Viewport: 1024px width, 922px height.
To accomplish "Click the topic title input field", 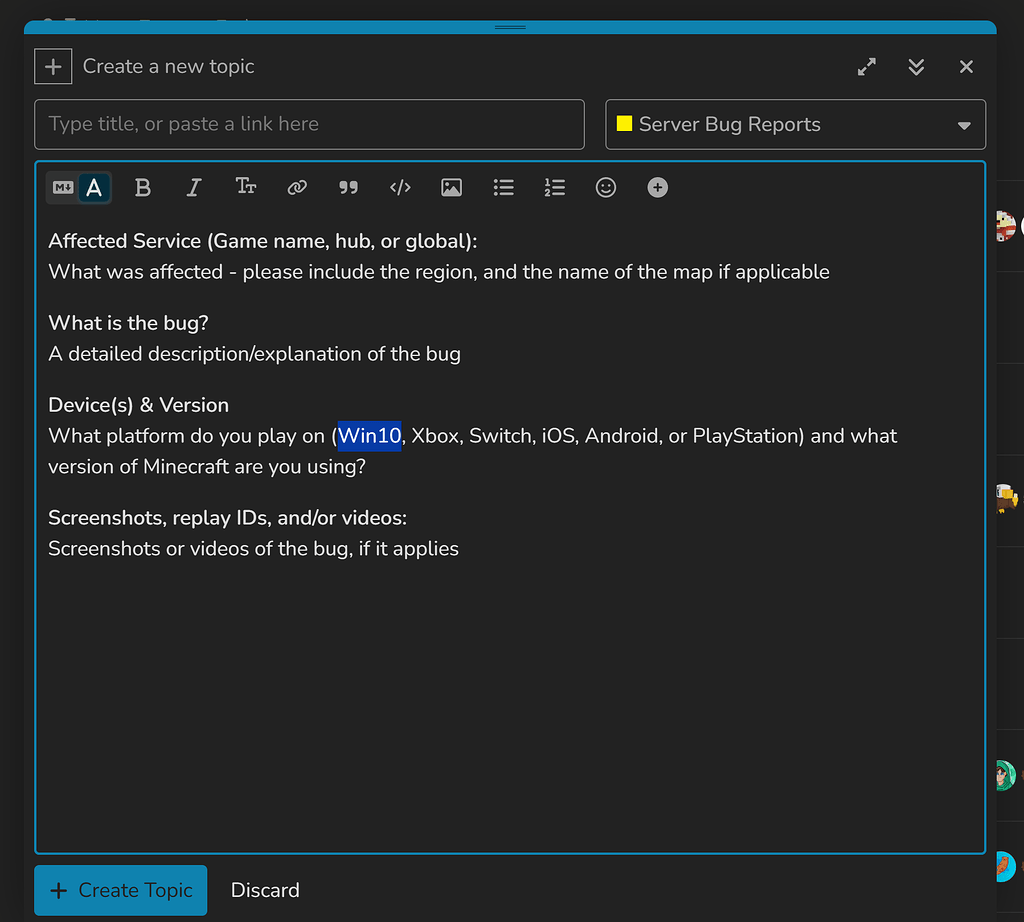I will [x=309, y=124].
